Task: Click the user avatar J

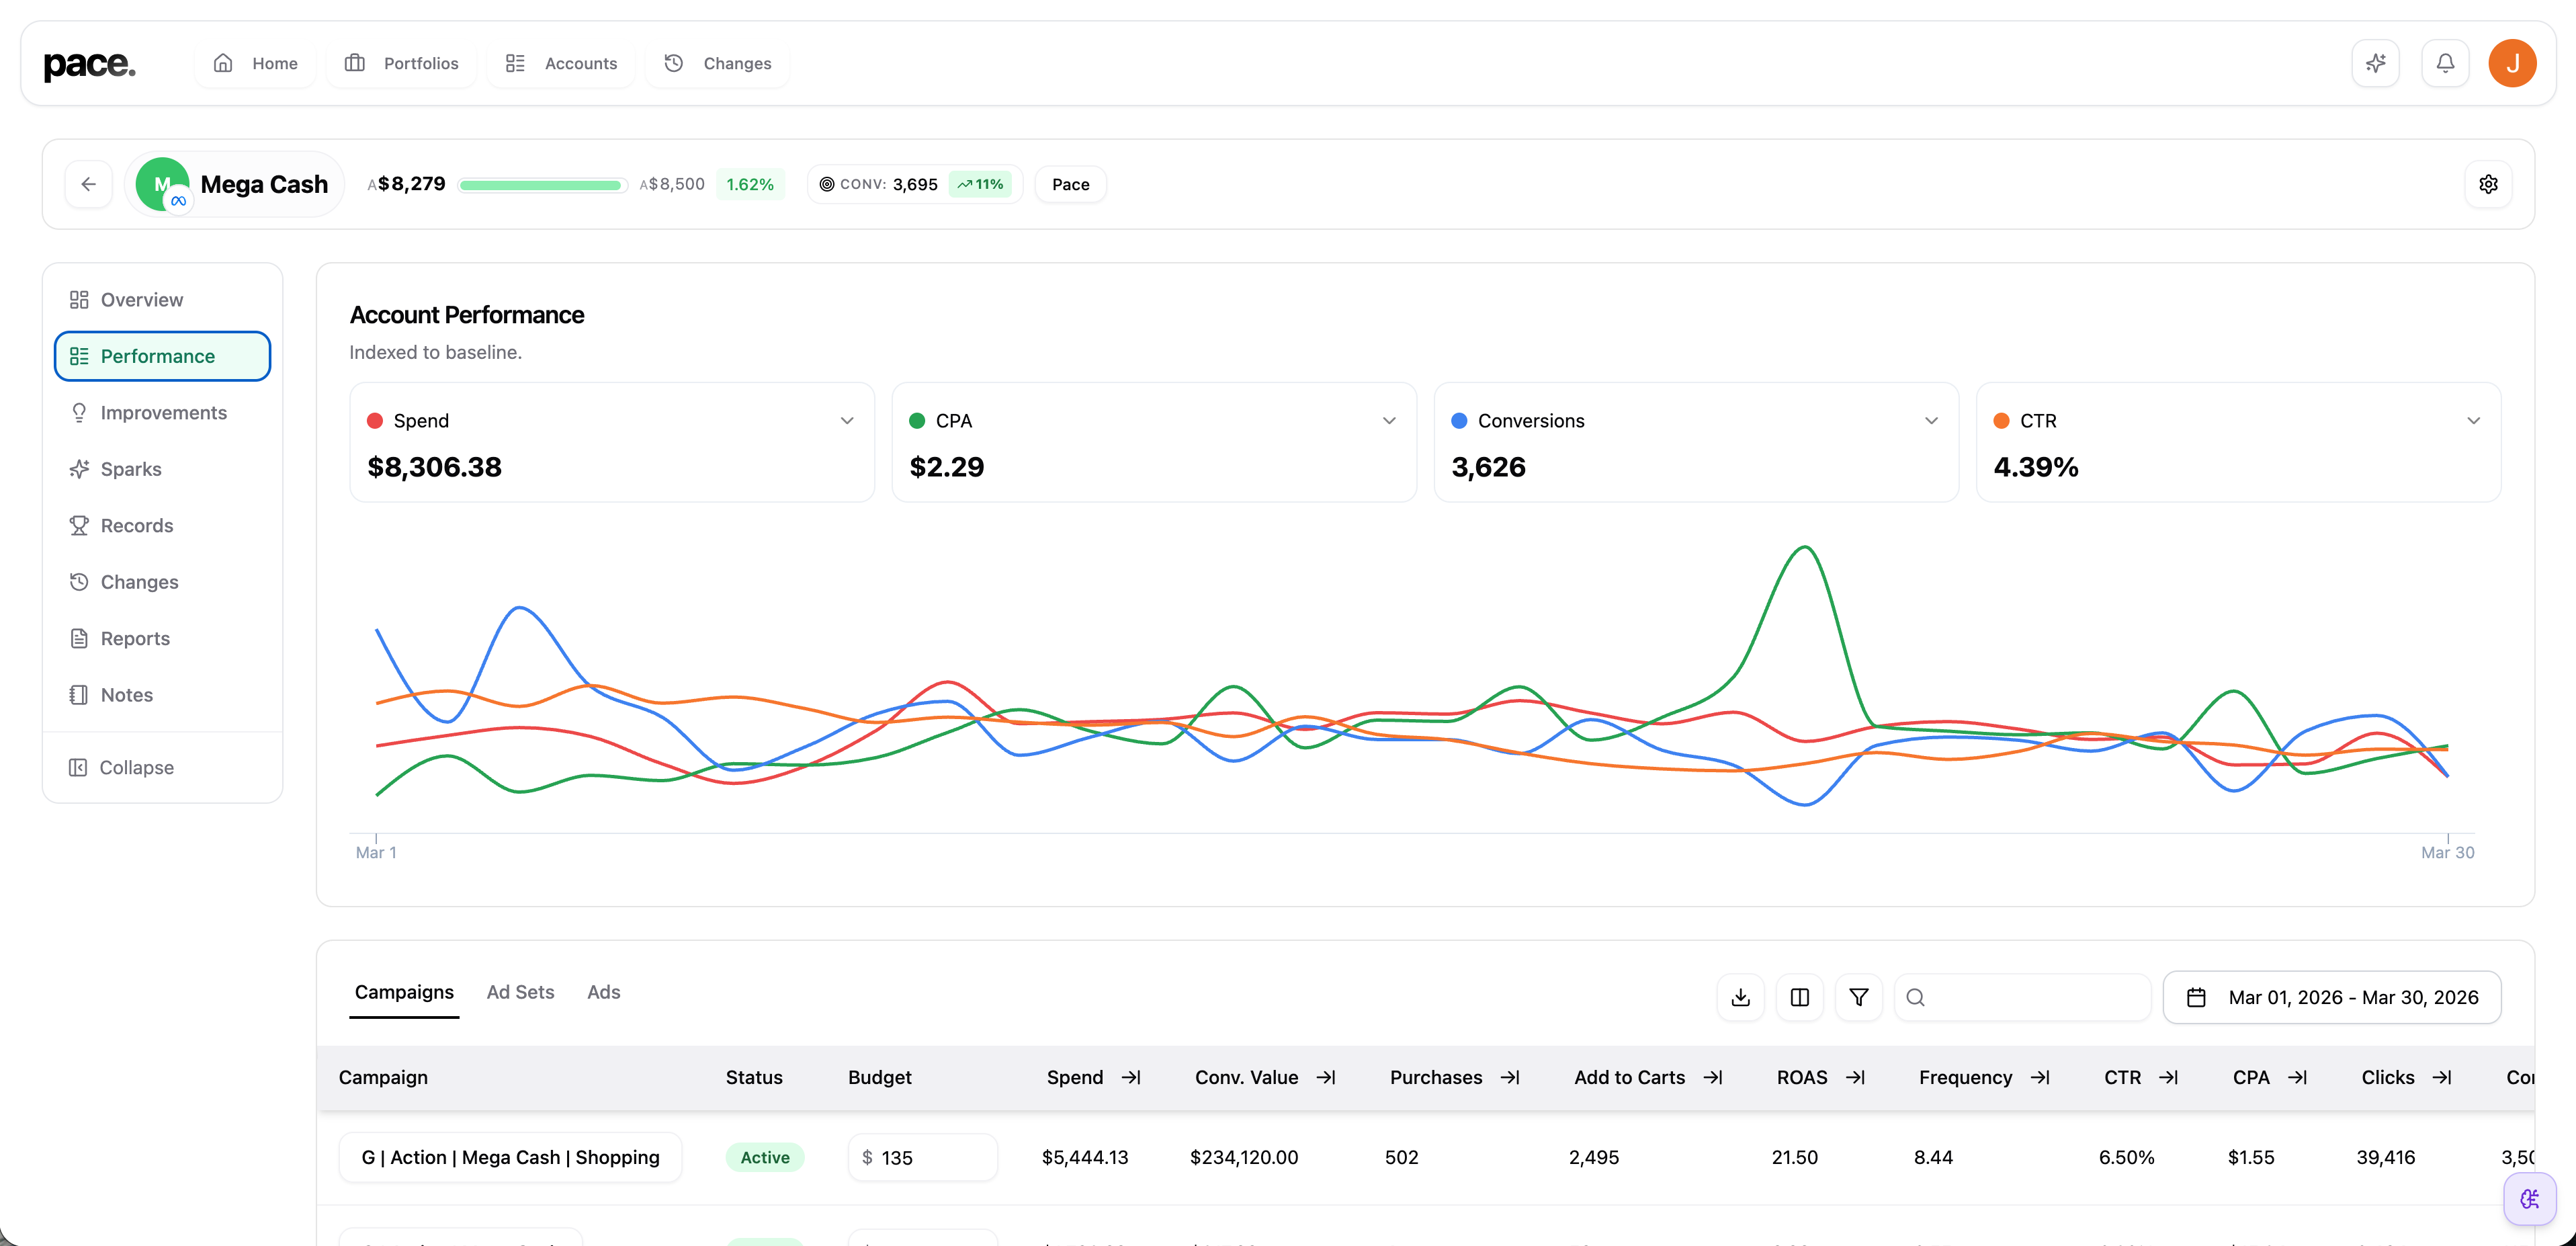Action: pos(2511,63)
